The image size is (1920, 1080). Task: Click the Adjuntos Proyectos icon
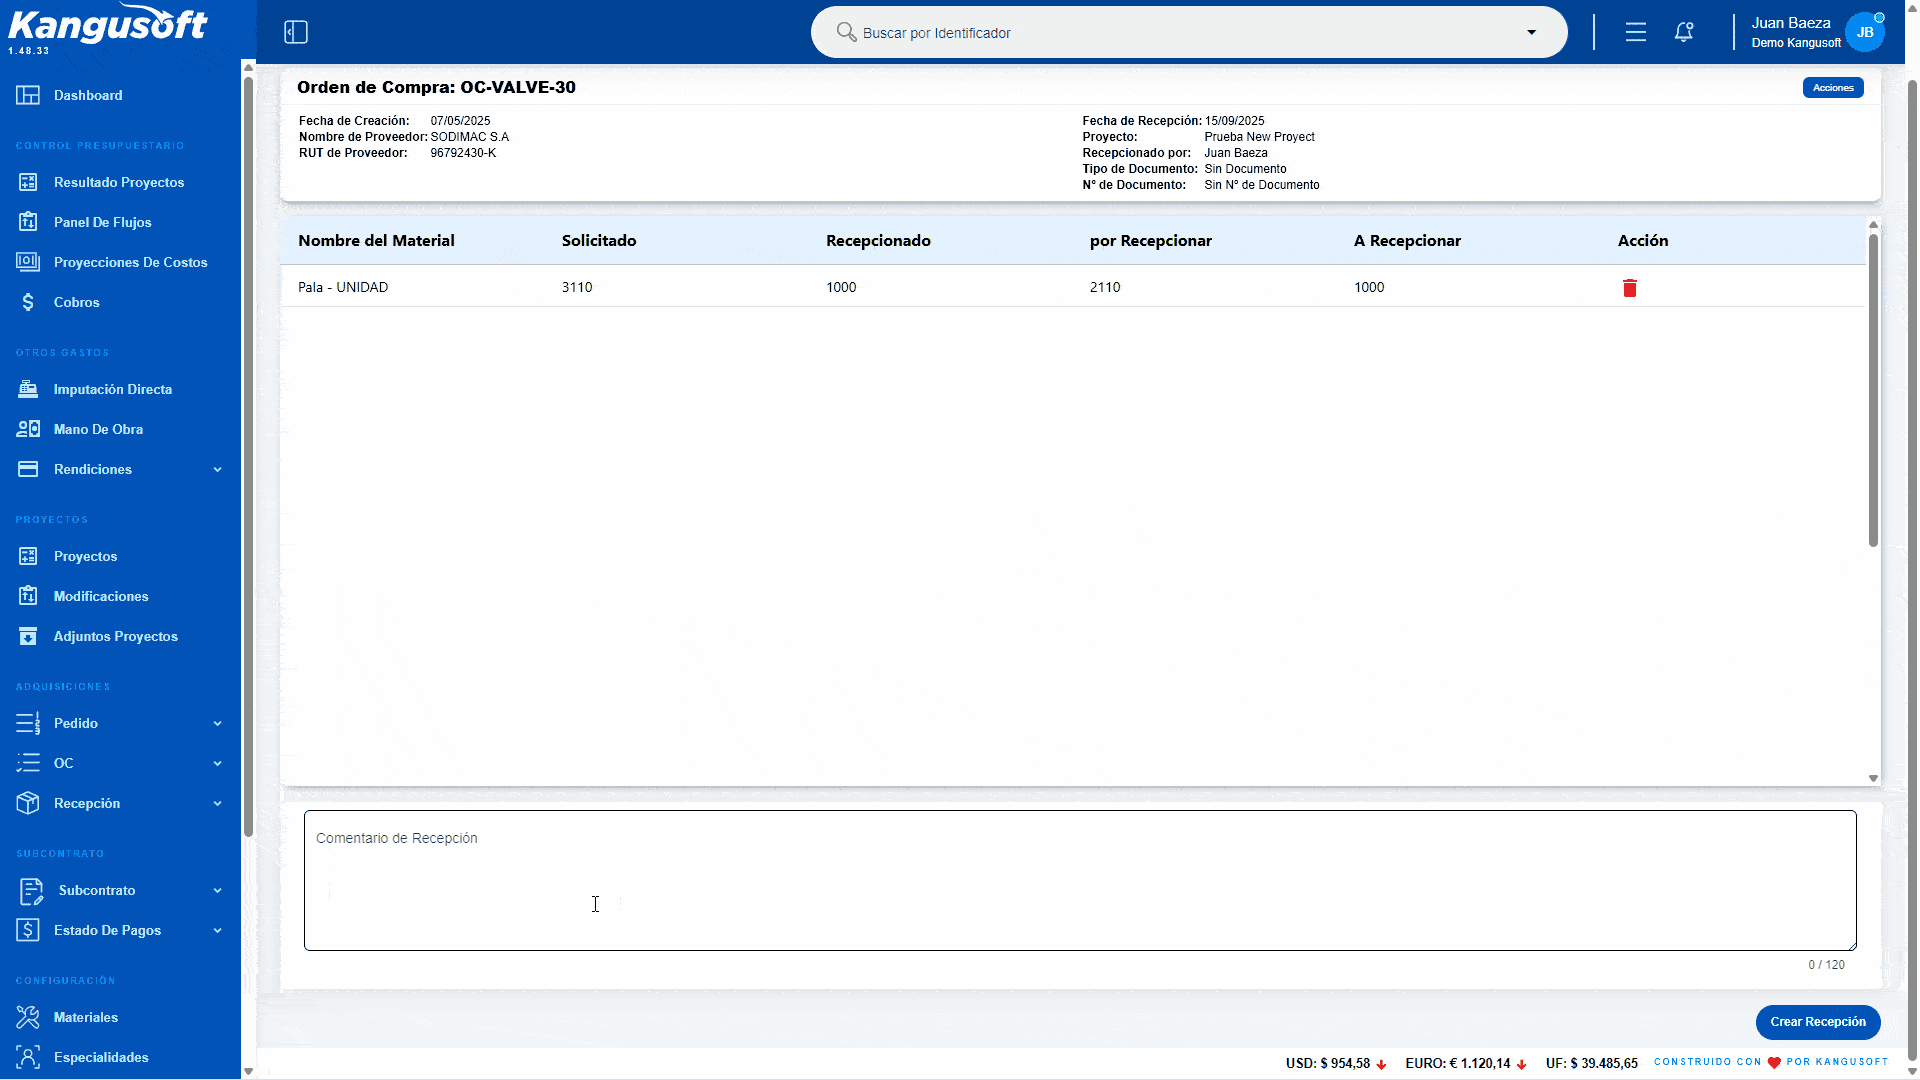click(x=28, y=636)
